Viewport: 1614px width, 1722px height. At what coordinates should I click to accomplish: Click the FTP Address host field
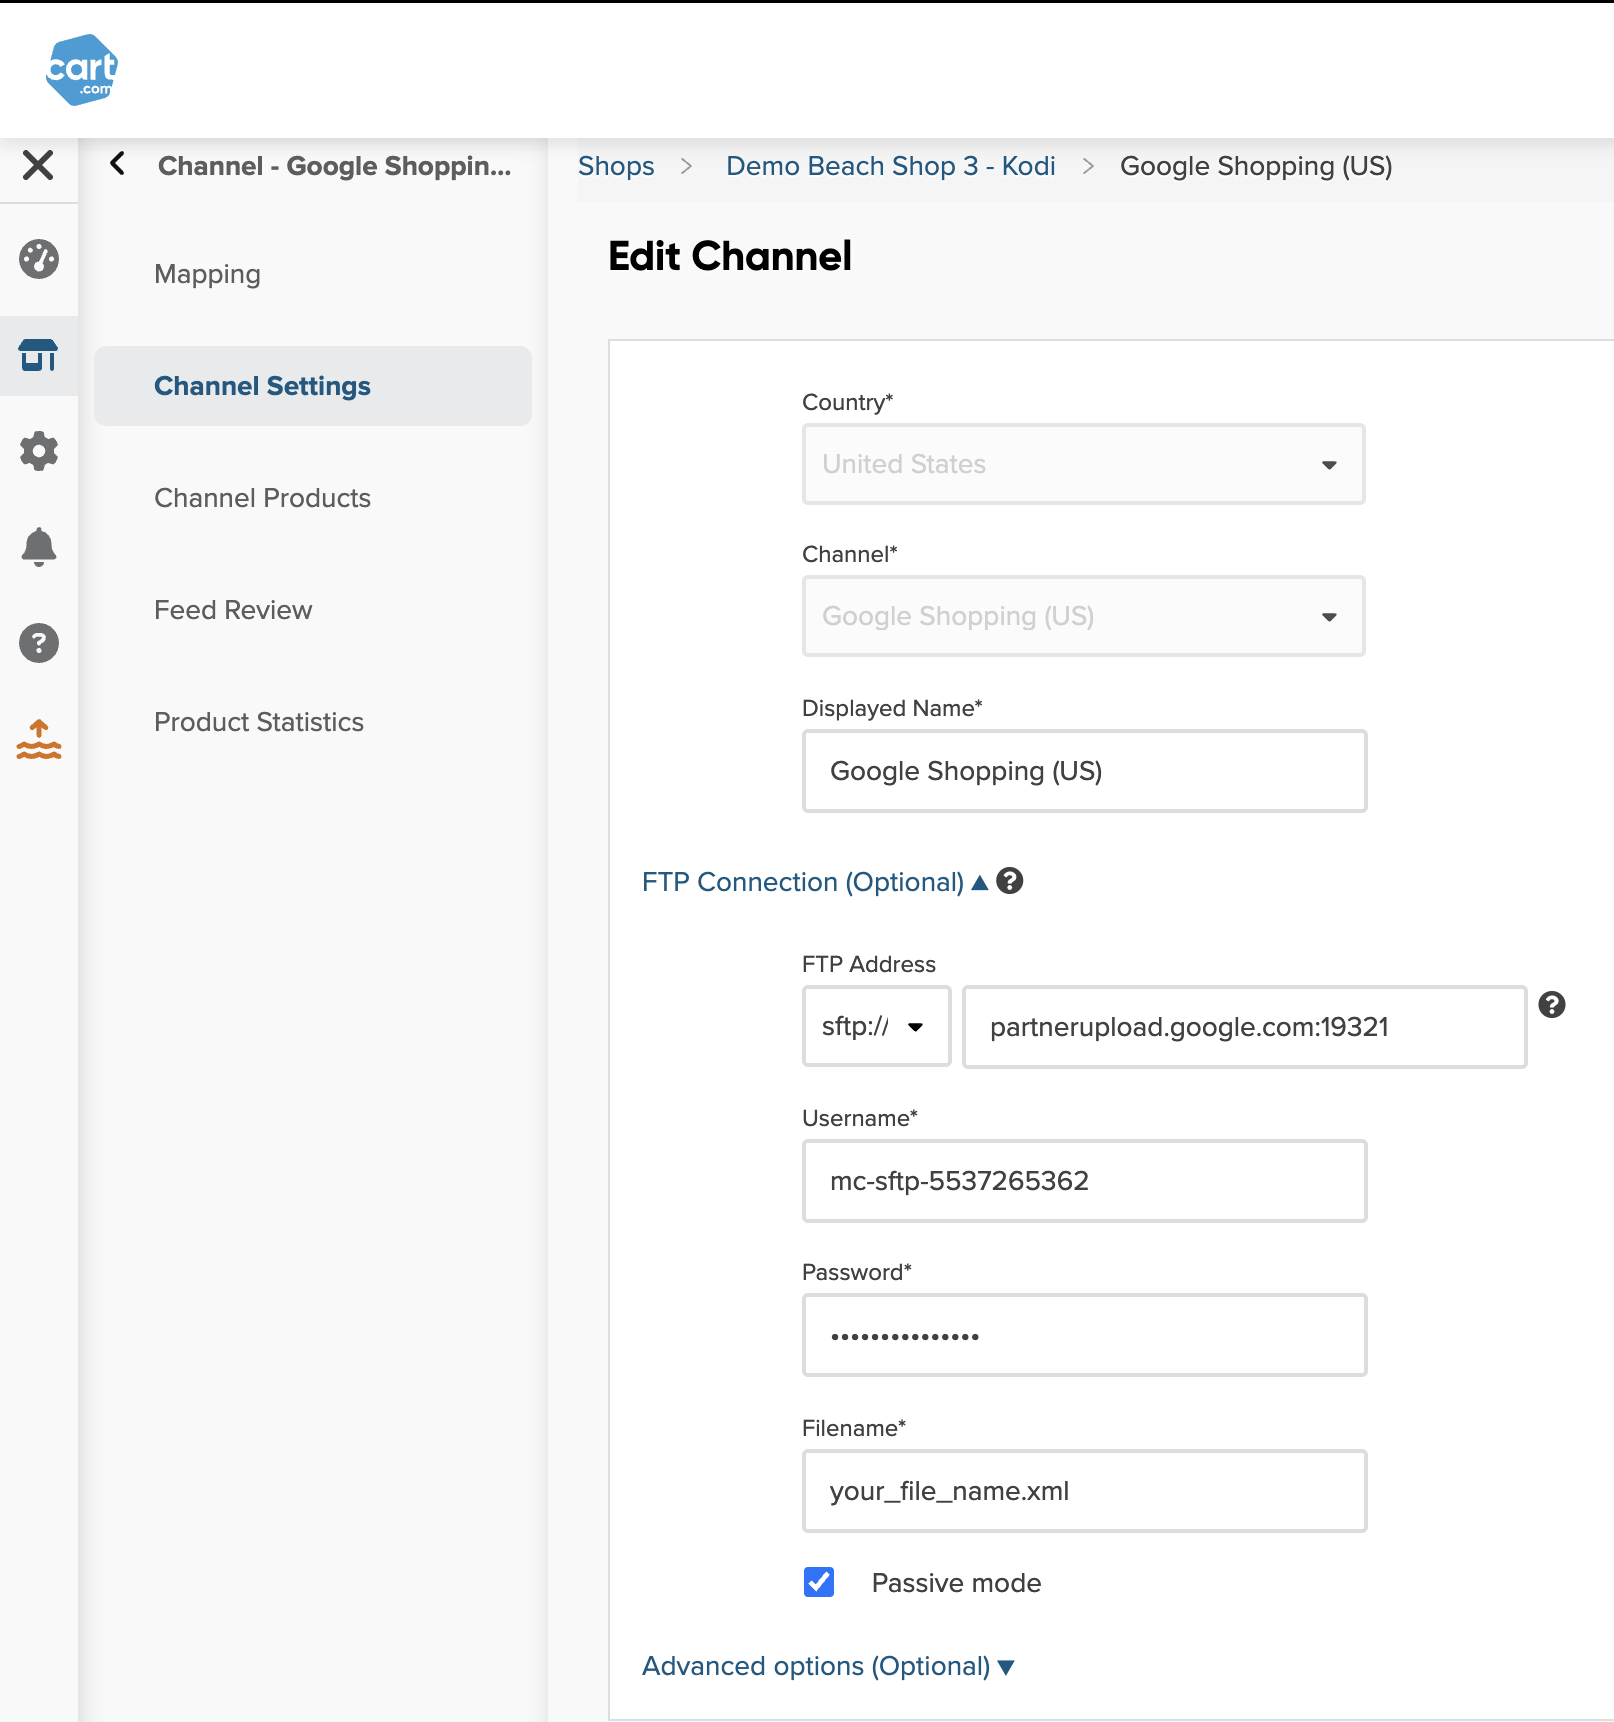(1244, 1027)
